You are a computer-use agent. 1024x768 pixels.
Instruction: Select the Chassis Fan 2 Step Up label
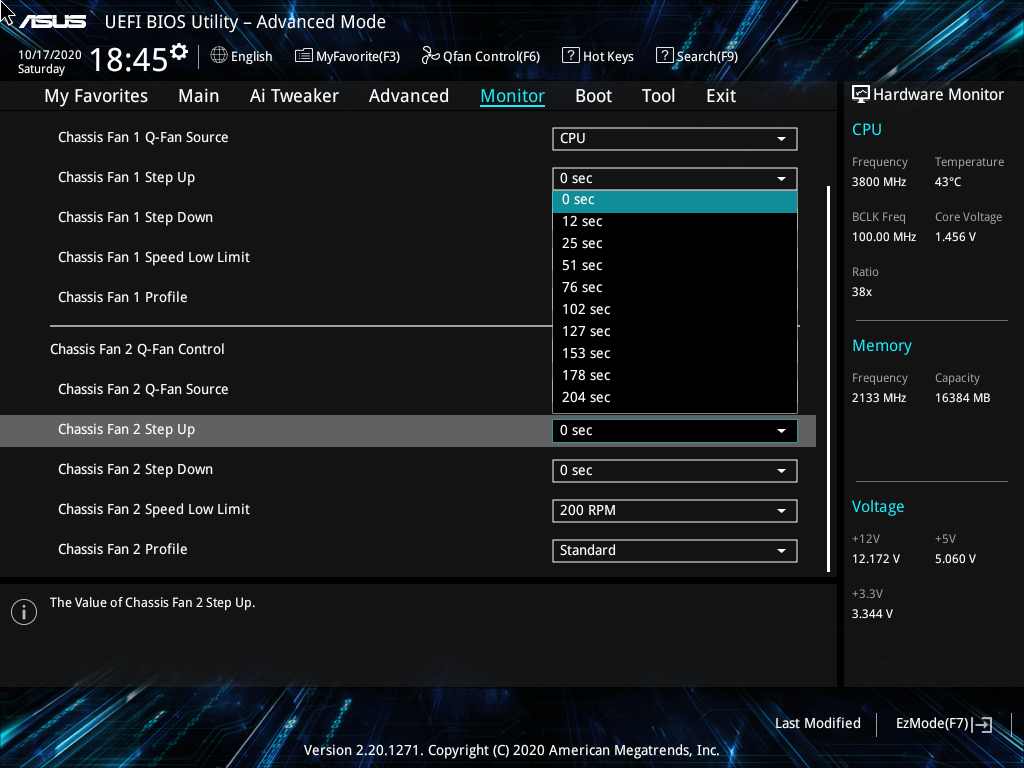tap(126, 430)
